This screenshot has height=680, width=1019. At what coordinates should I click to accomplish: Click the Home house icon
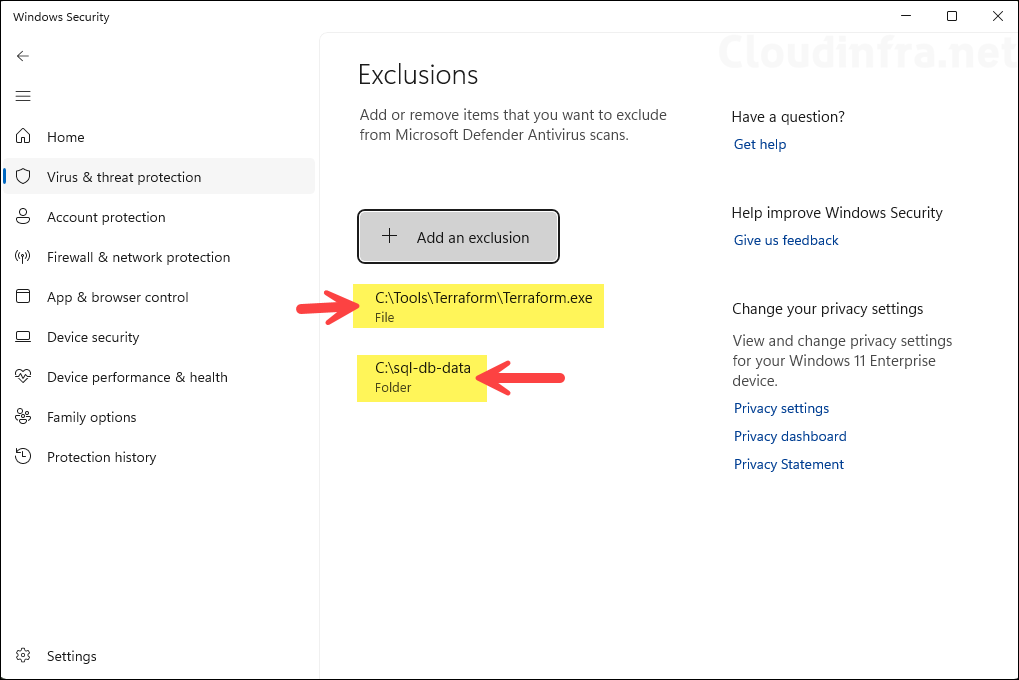click(x=22, y=137)
